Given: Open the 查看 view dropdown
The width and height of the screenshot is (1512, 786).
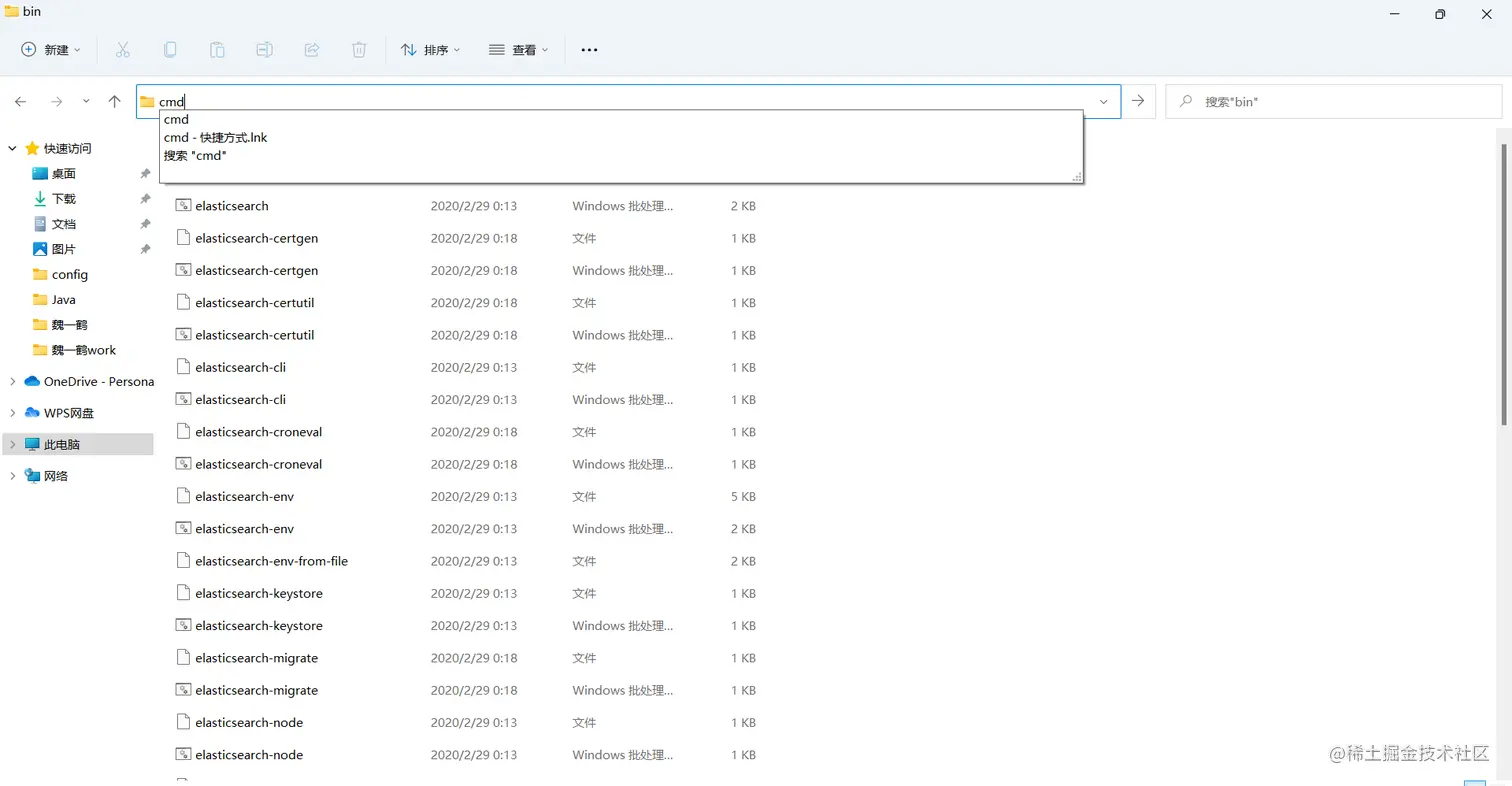Looking at the screenshot, I should (x=518, y=49).
